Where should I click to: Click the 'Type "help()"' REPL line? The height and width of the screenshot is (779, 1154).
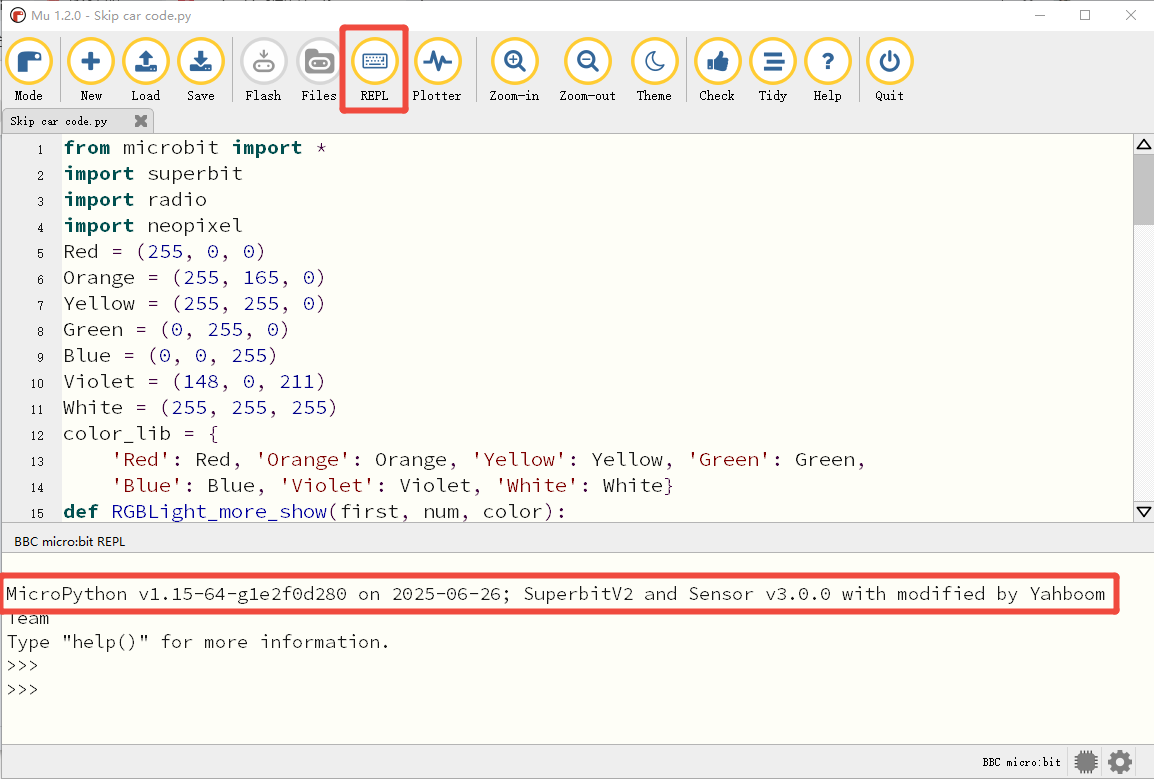pyautogui.click(x=197, y=642)
